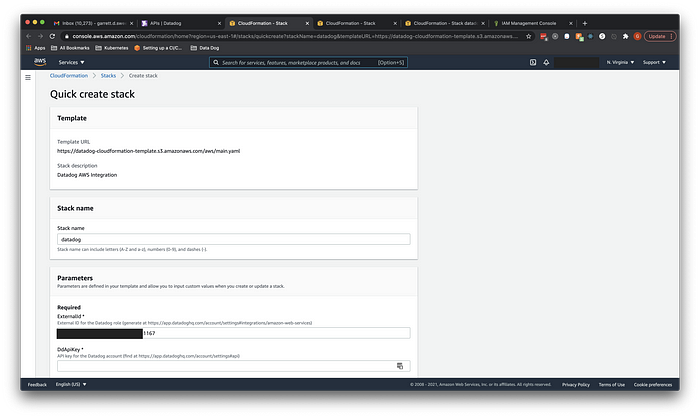700x418 pixels.
Task: Open the AWS CloudShell icon
Action: [x=533, y=63]
